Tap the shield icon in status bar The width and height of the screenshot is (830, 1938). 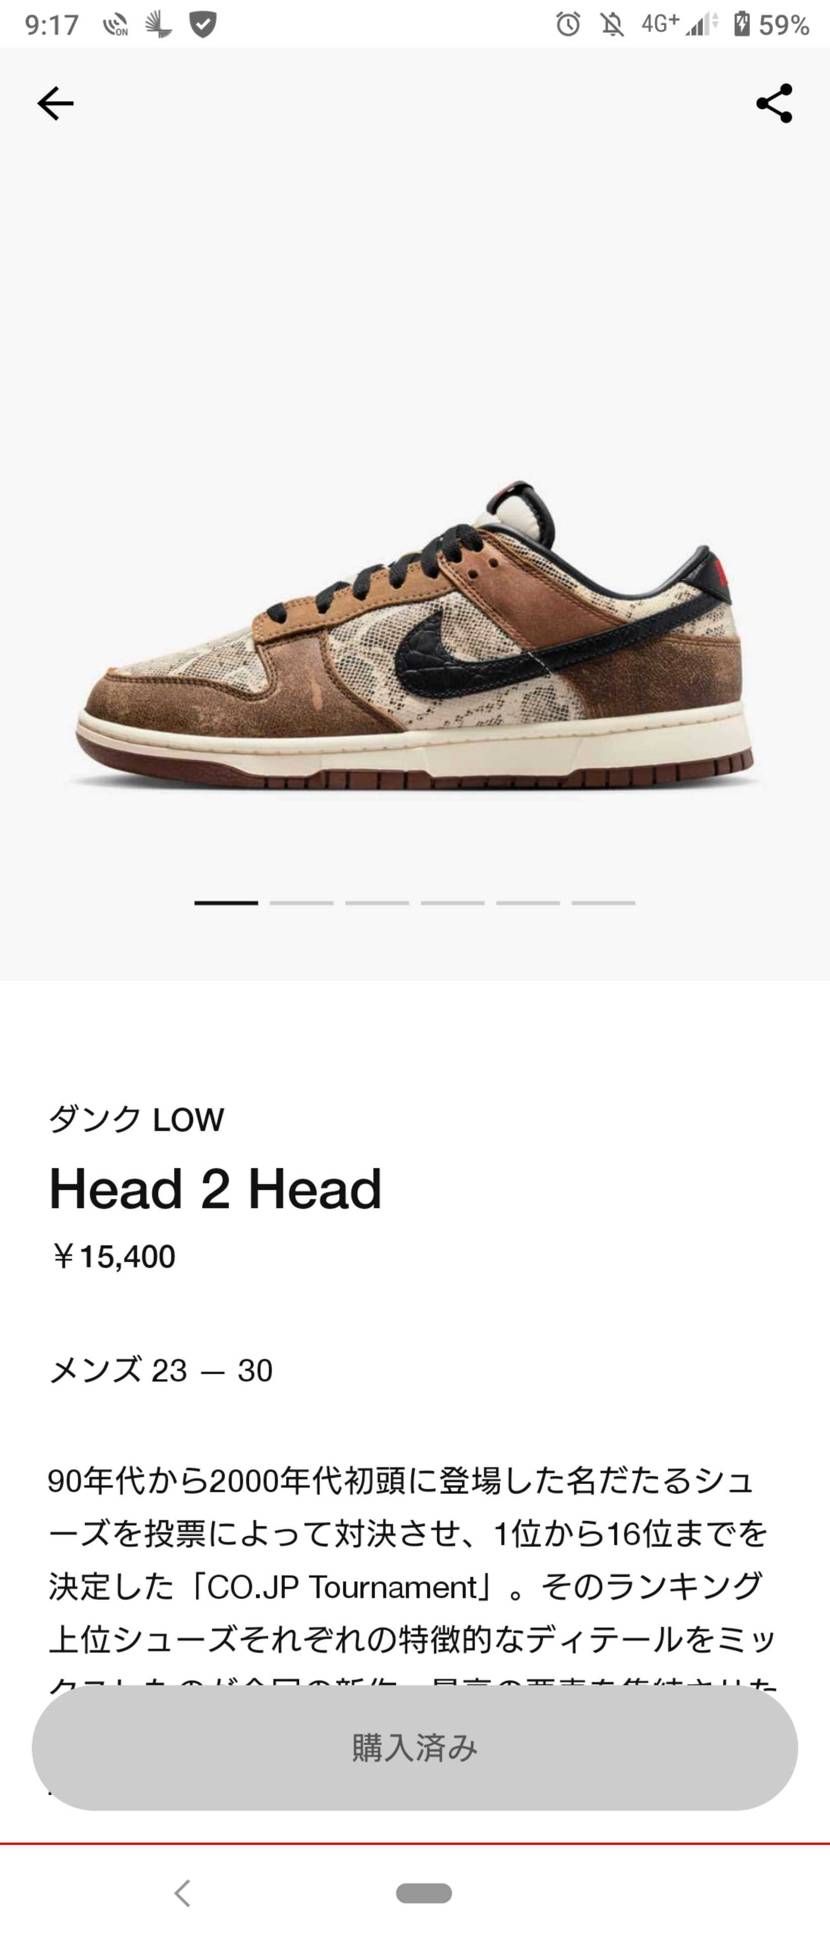click(x=203, y=24)
